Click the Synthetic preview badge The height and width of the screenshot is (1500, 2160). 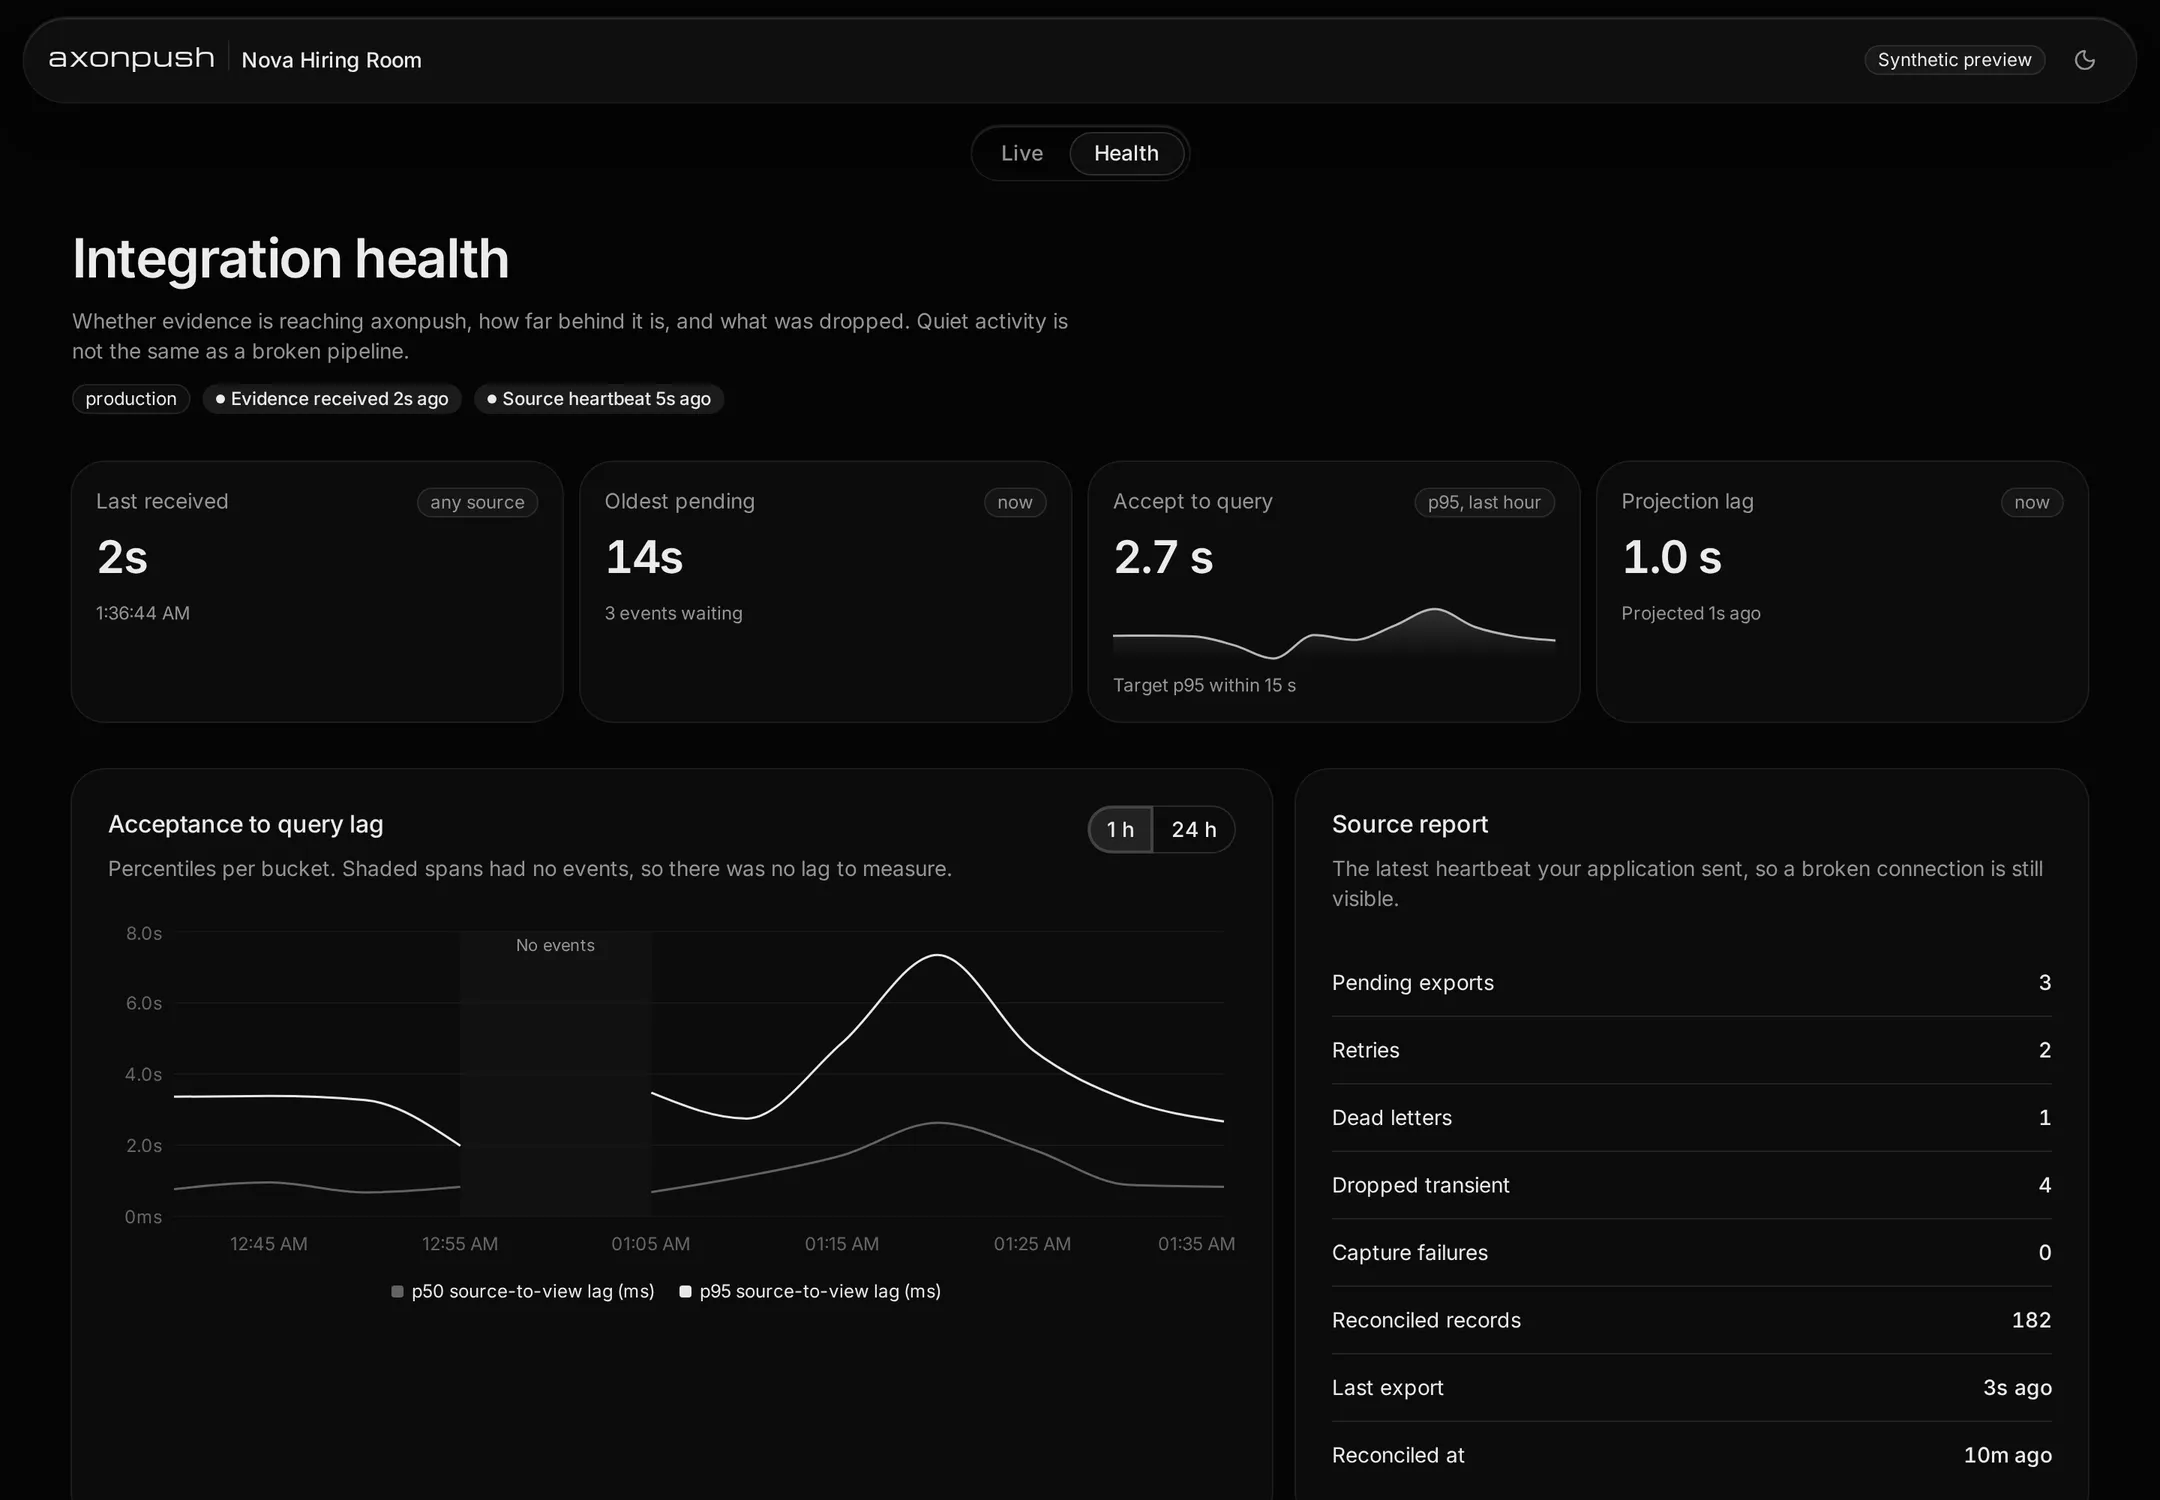[1954, 60]
